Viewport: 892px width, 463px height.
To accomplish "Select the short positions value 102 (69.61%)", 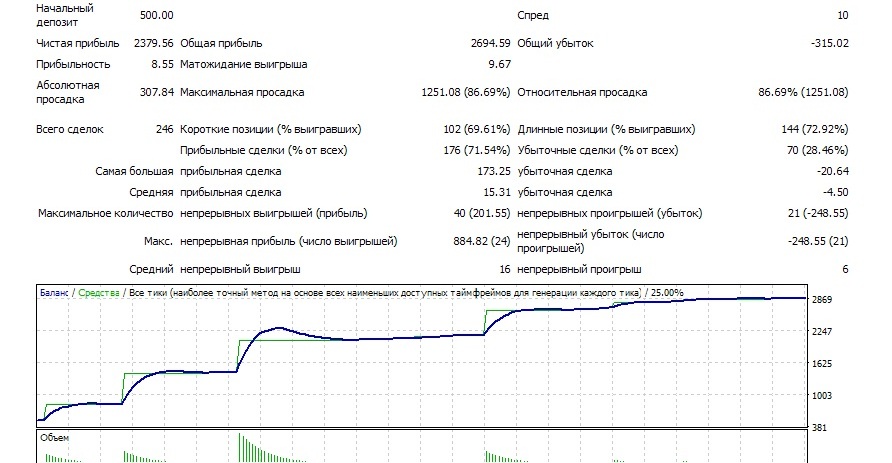I will pyautogui.click(x=477, y=129).
